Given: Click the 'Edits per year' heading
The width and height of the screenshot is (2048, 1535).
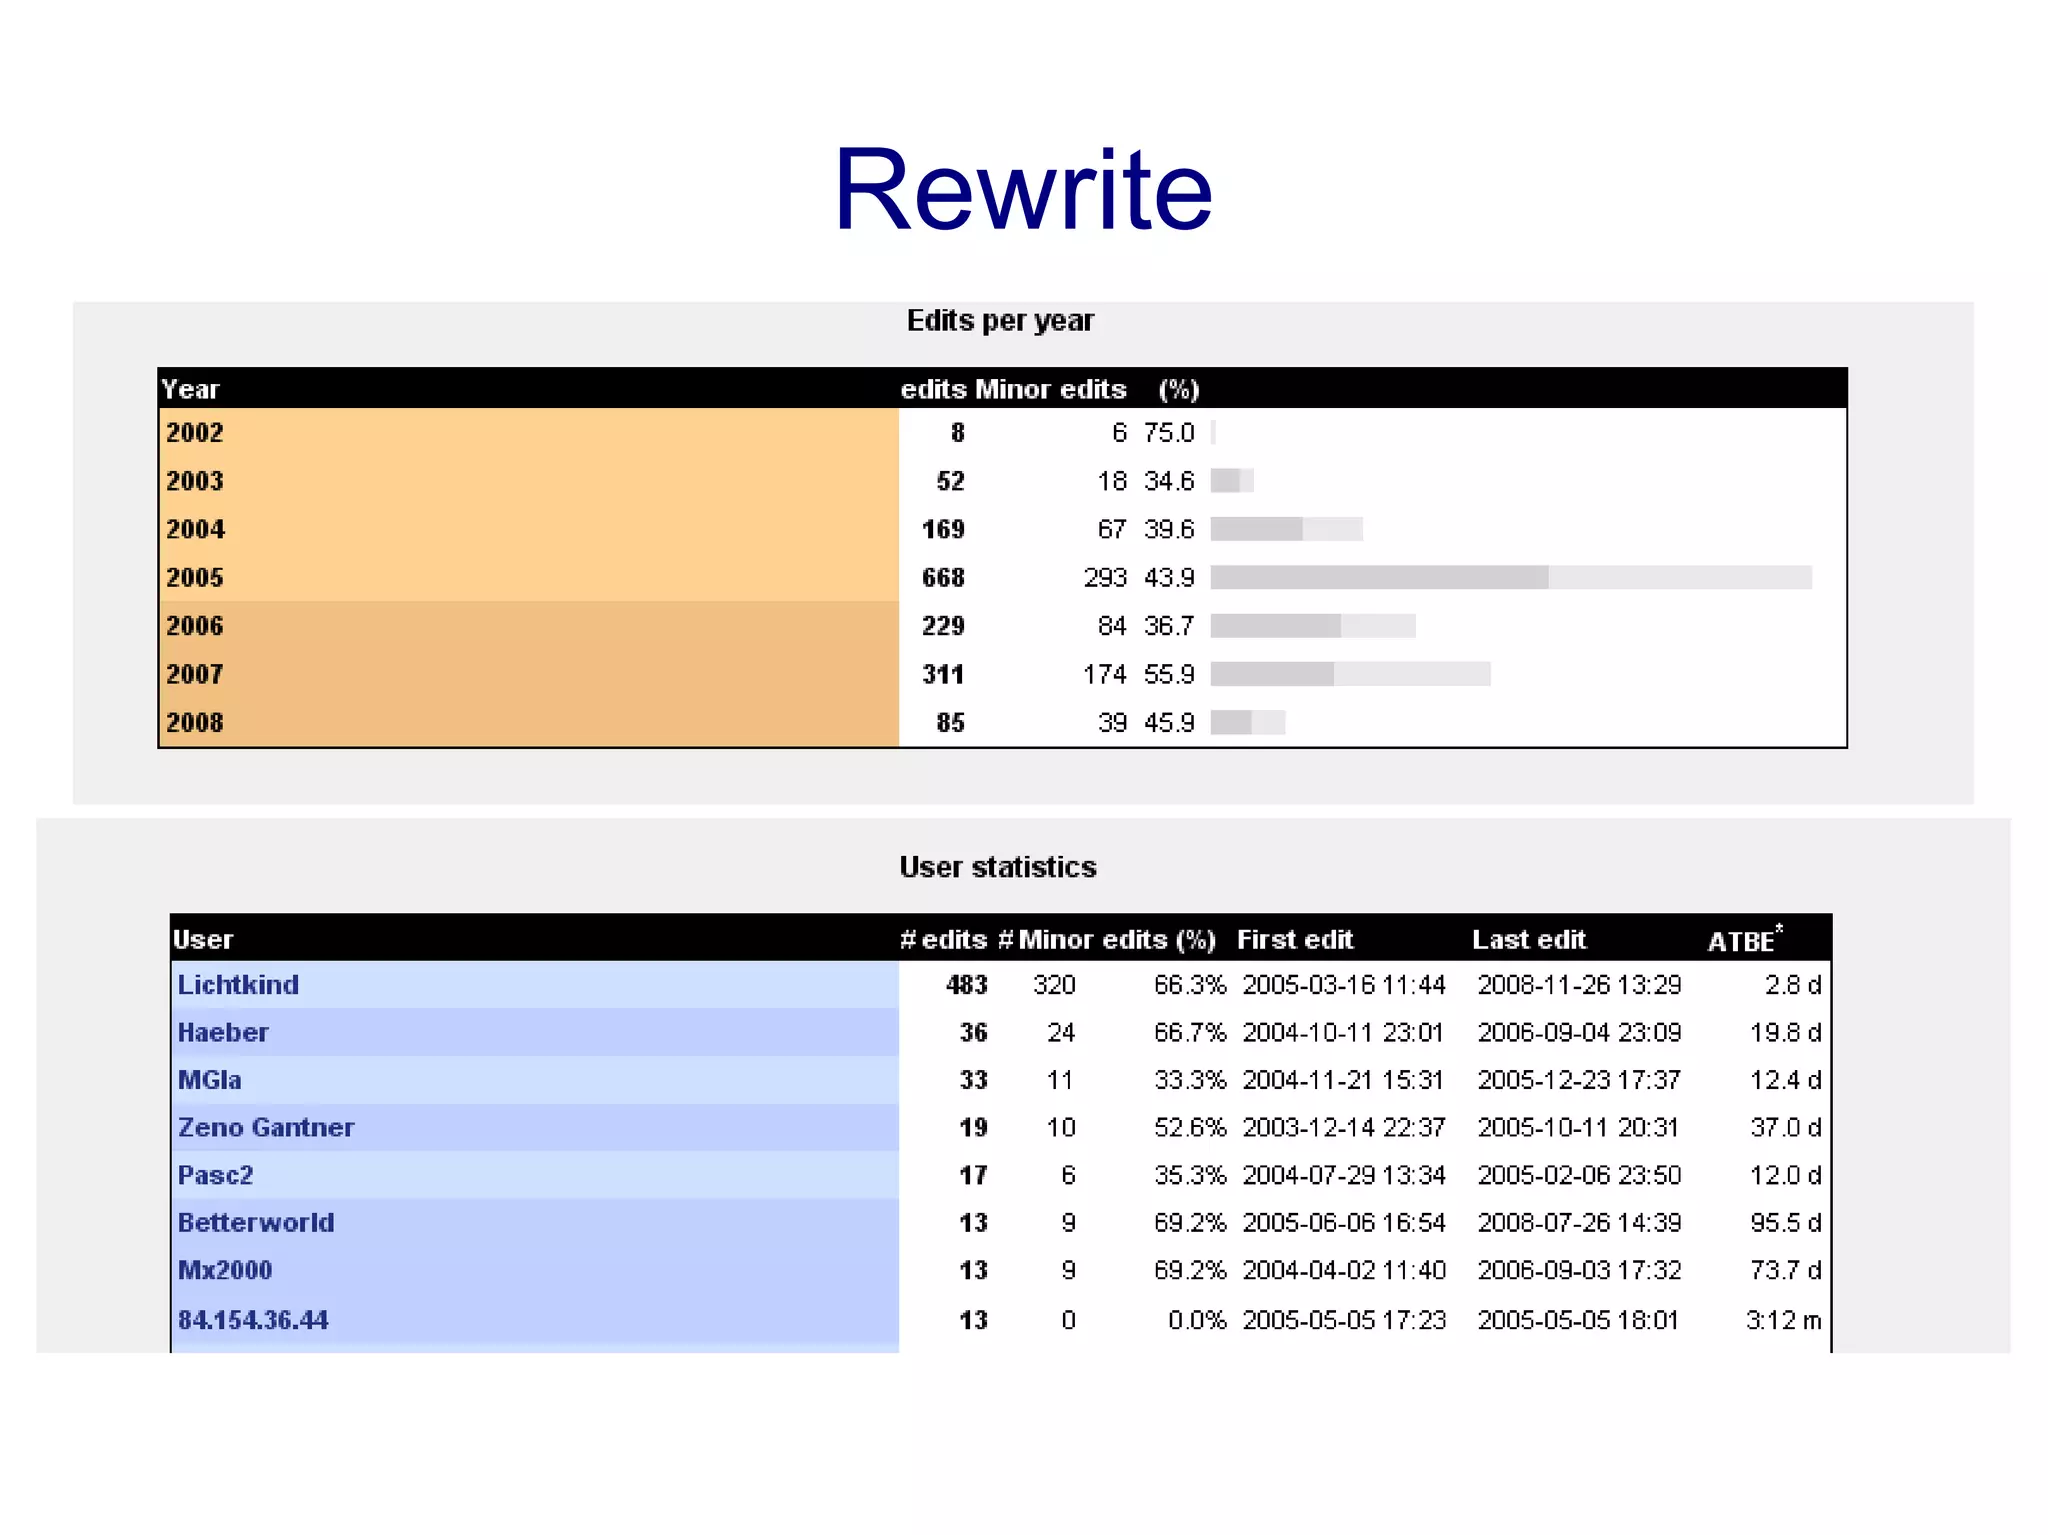Looking at the screenshot, I should [1000, 321].
